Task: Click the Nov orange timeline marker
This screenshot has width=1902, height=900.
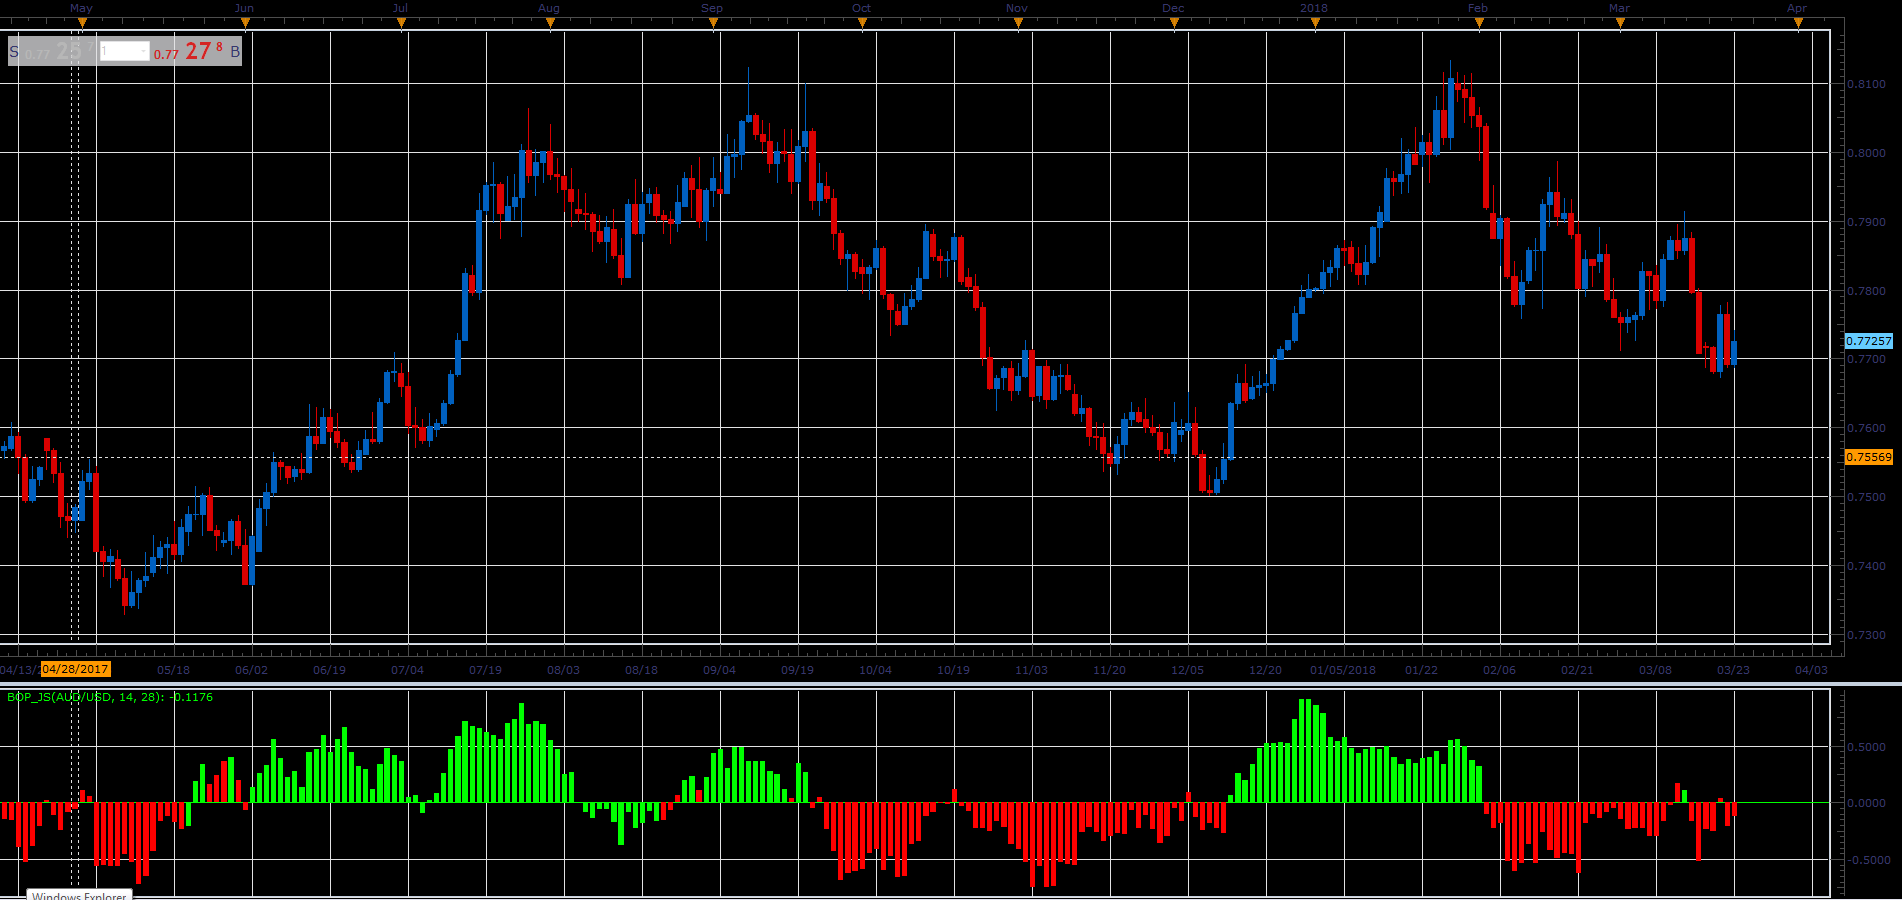Action: pyautogui.click(x=1018, y=23)
